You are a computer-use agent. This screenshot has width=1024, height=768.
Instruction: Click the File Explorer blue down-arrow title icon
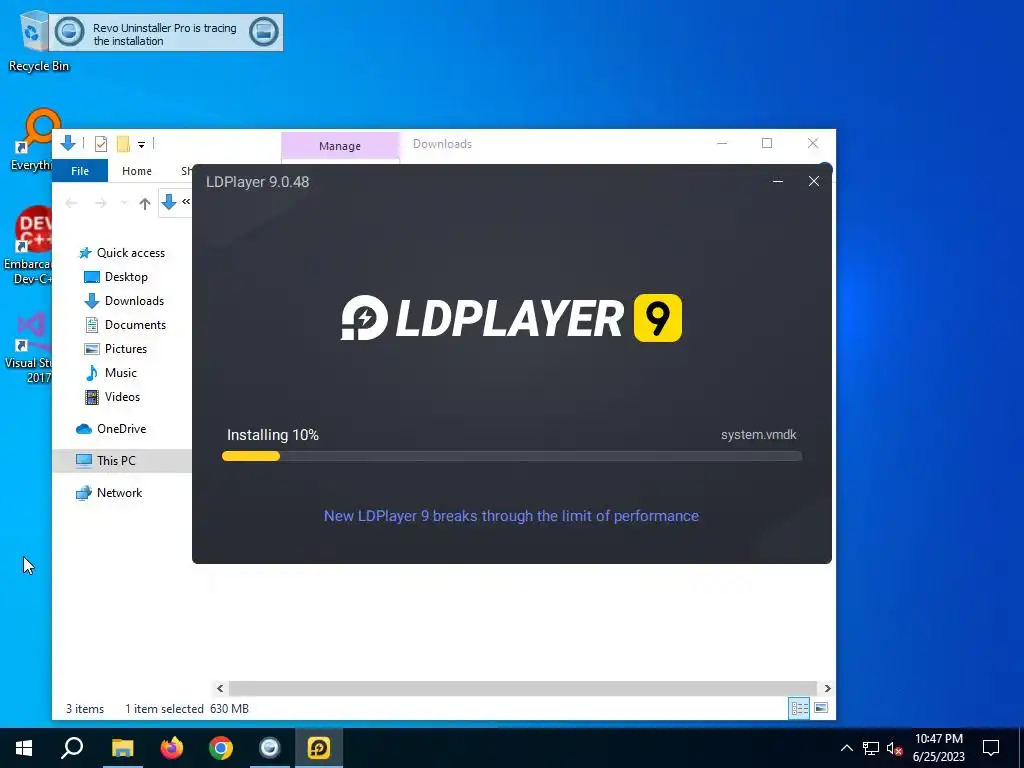68,143
